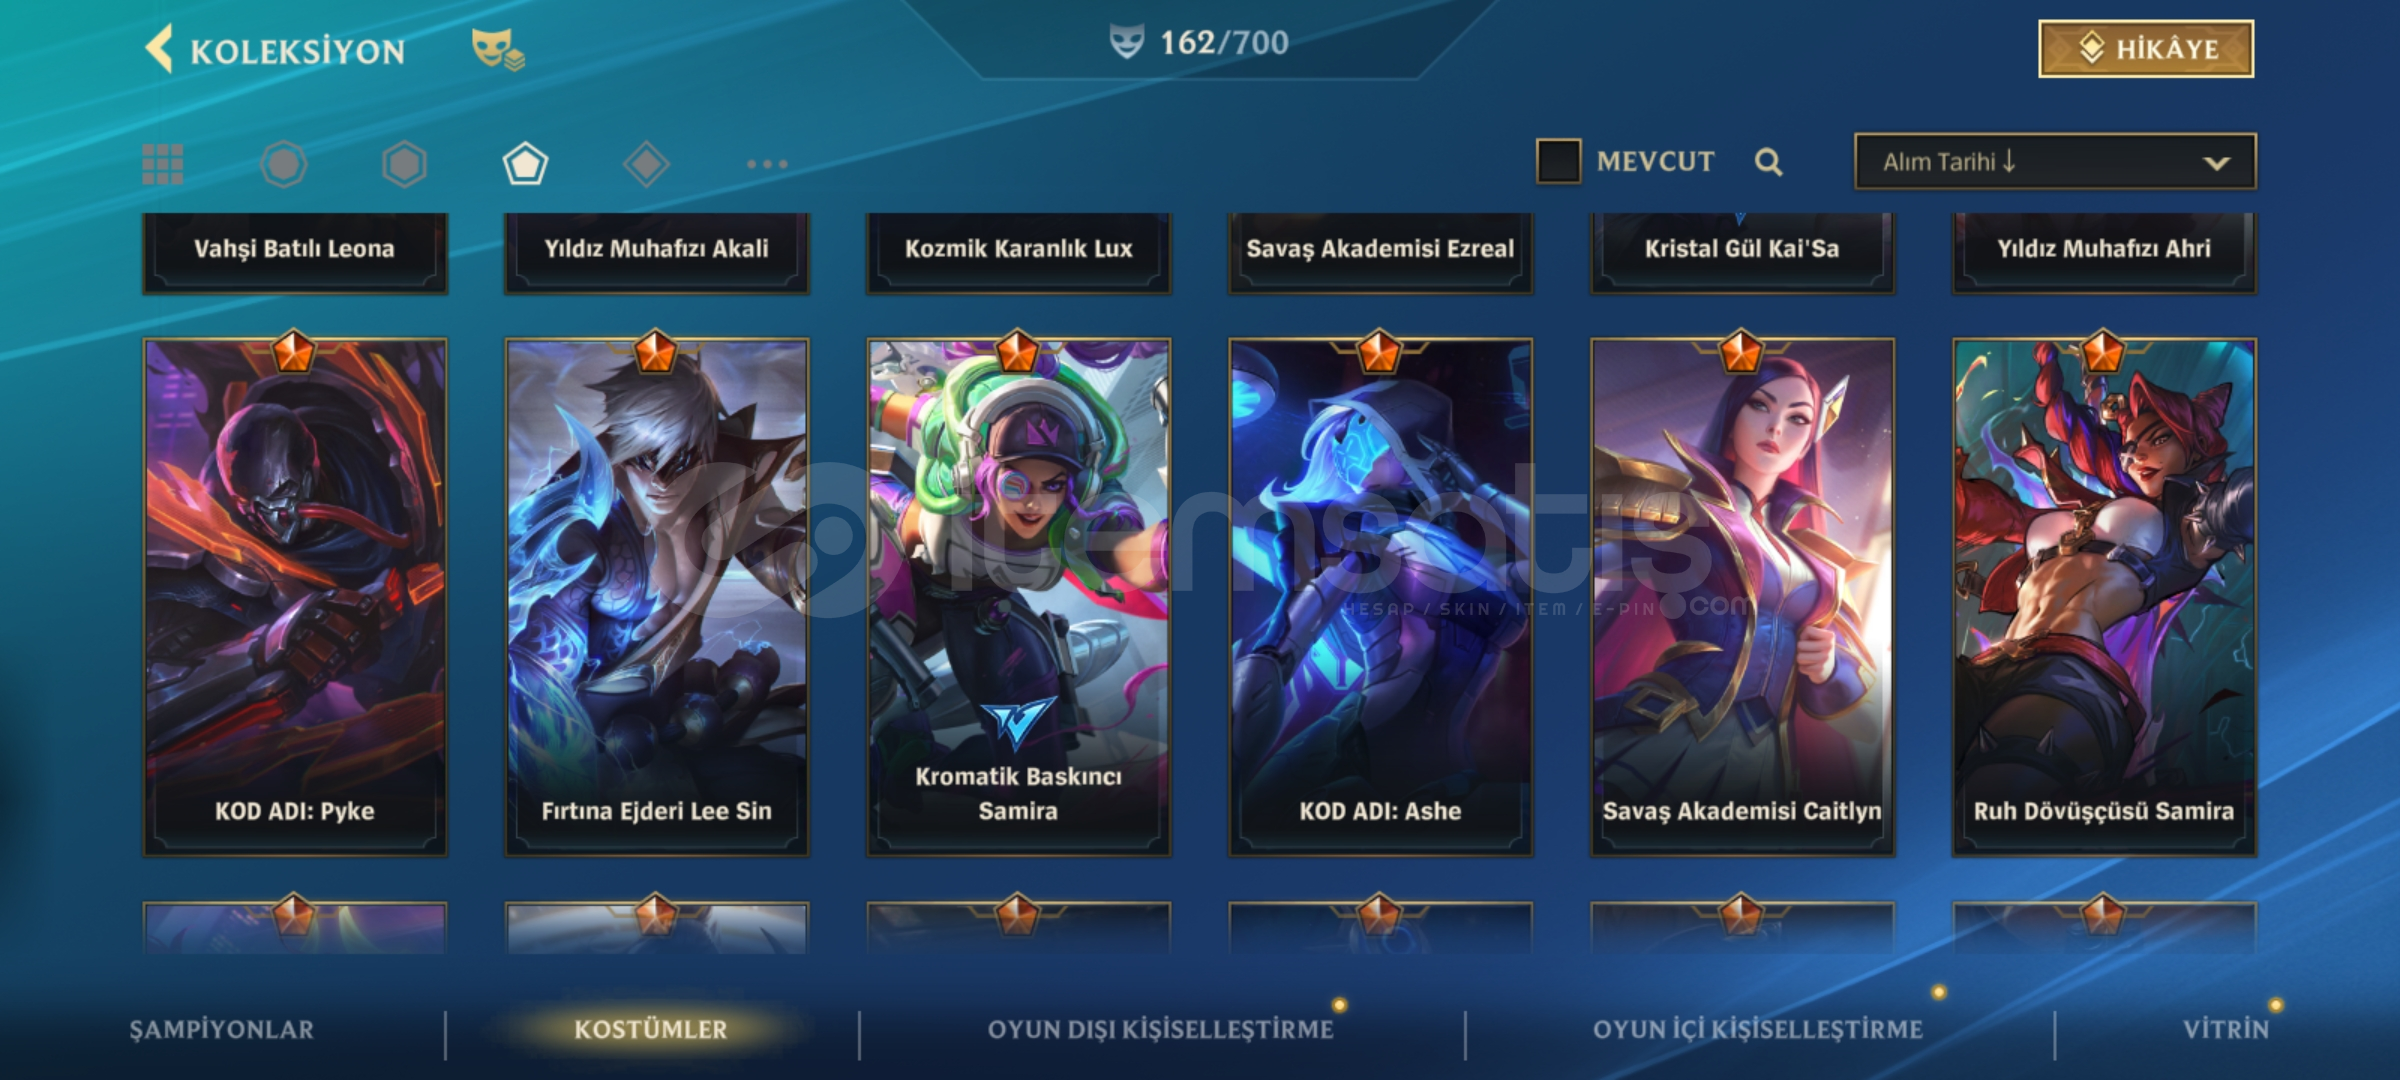Toggle the MEVCUT checkbox

click(x=1558, y=161)
